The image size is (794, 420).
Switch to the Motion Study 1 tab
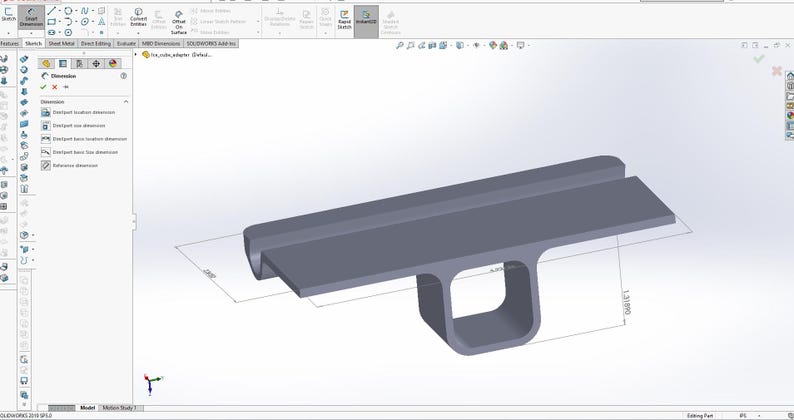point(120,408)
